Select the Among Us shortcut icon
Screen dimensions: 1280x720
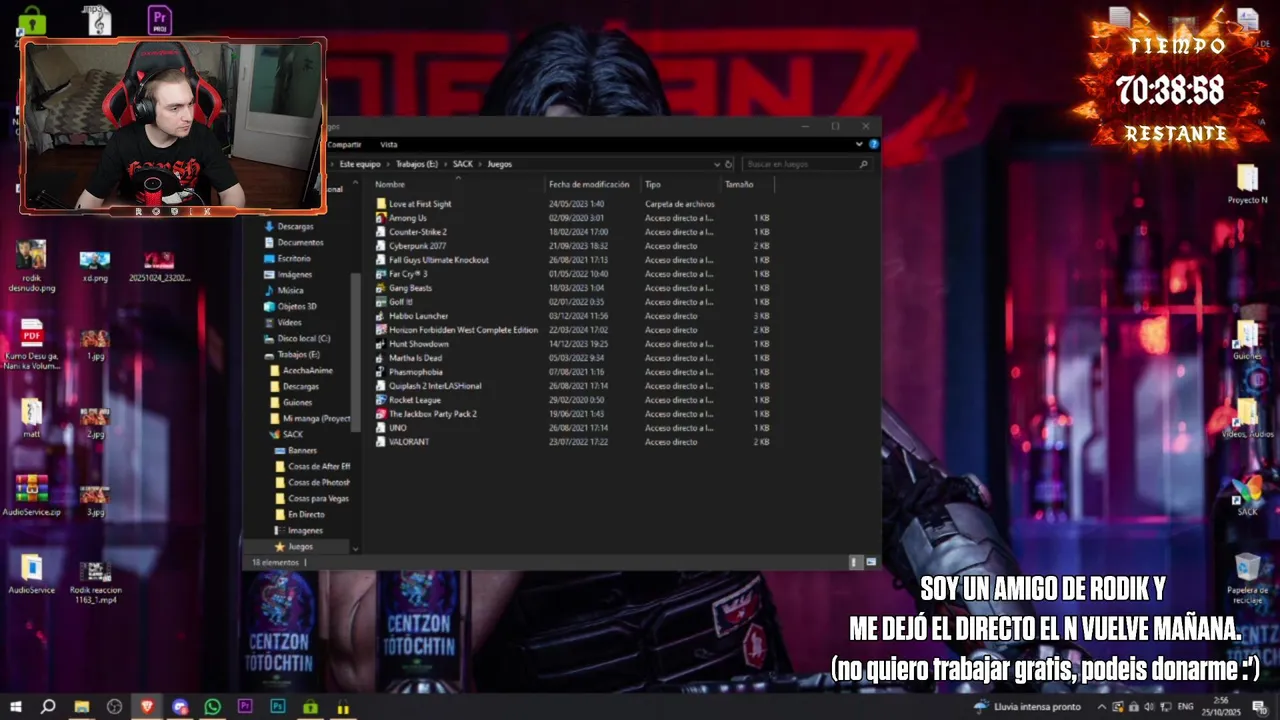point(381,218)
